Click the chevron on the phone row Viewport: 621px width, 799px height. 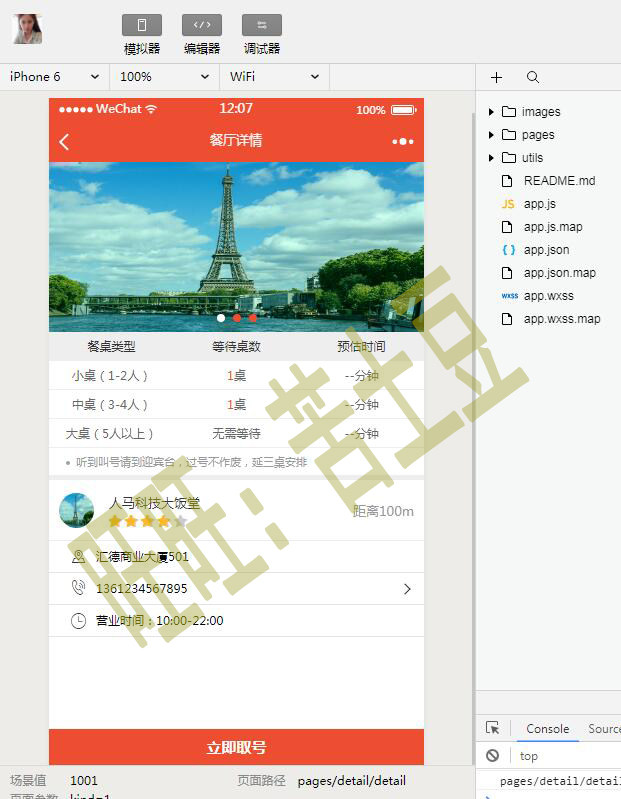(407, 589)
